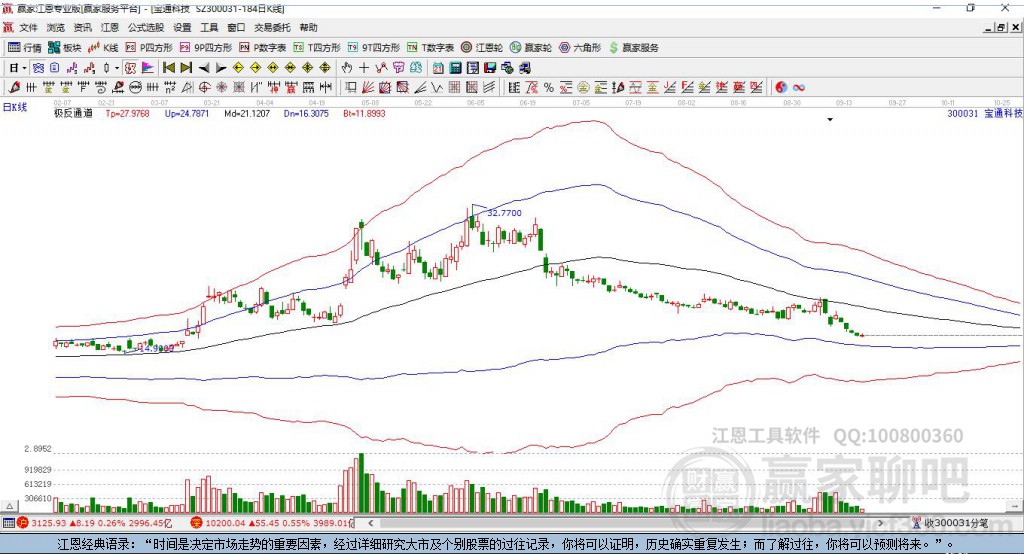1024x554 pixels.
Task: Switch to K线 chart view
Action: pos(103,48)
